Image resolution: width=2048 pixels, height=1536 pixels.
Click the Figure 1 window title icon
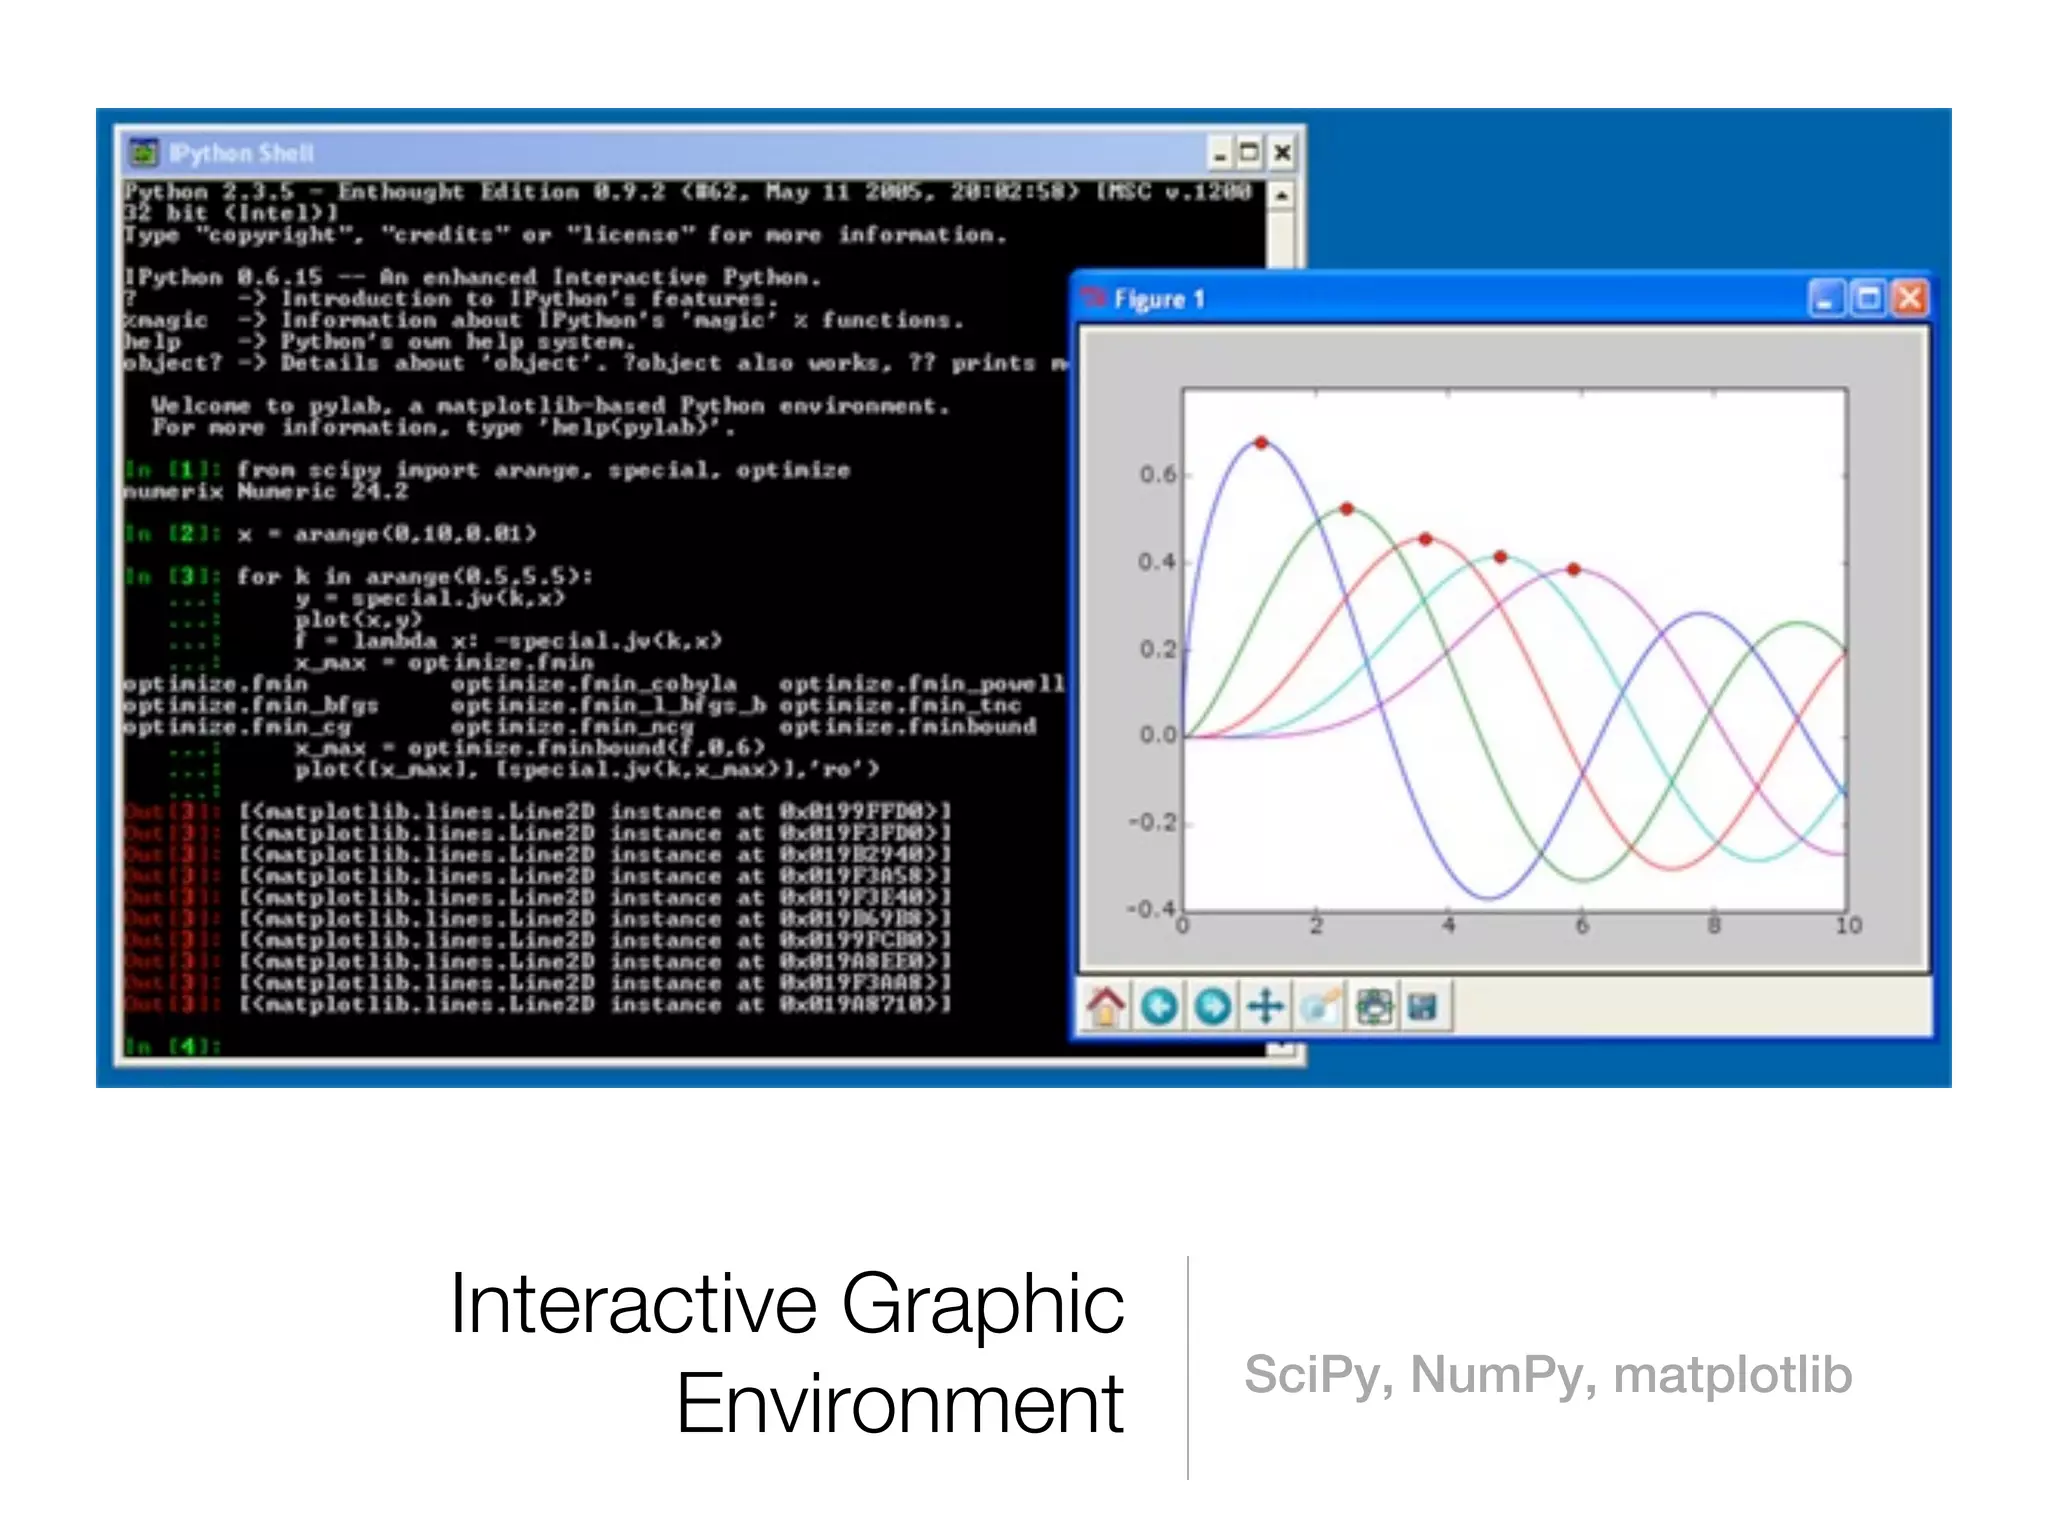[x=1093, y=298]
